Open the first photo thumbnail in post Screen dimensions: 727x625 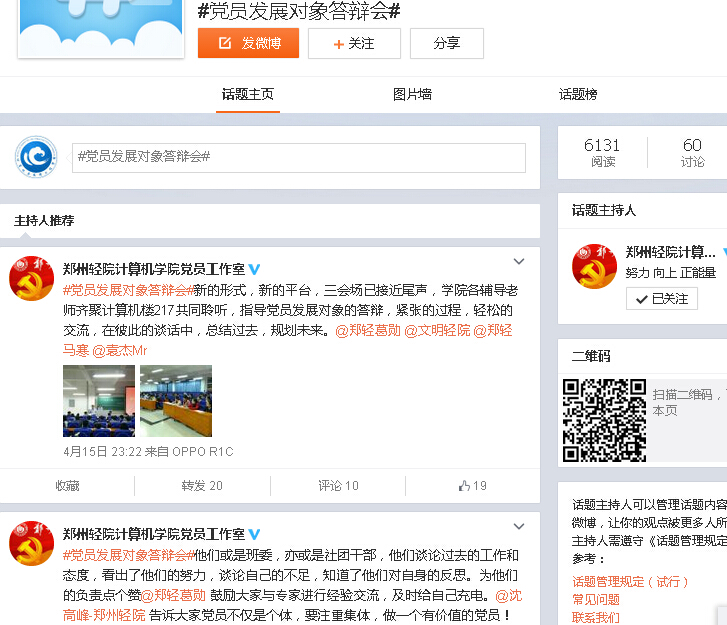99,400
